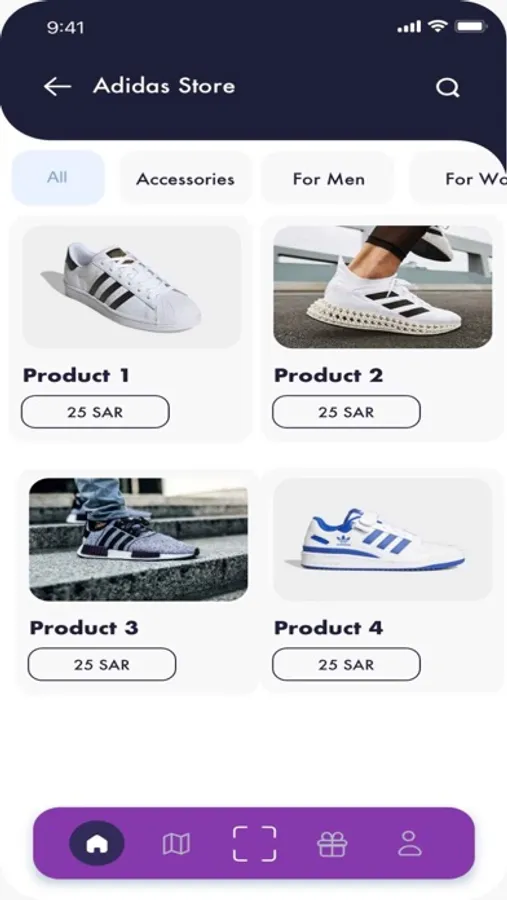Switch to the Accessories category
The width and height of the screenshot is (507, 900).
click(x=185, y=179)
